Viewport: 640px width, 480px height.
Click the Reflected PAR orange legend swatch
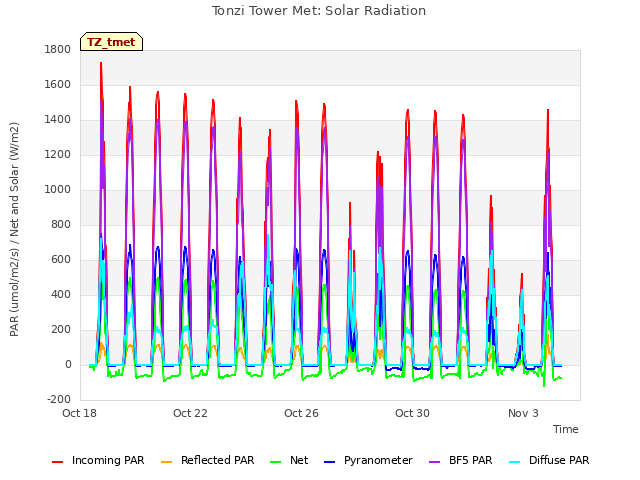click(x=167, y=462)
